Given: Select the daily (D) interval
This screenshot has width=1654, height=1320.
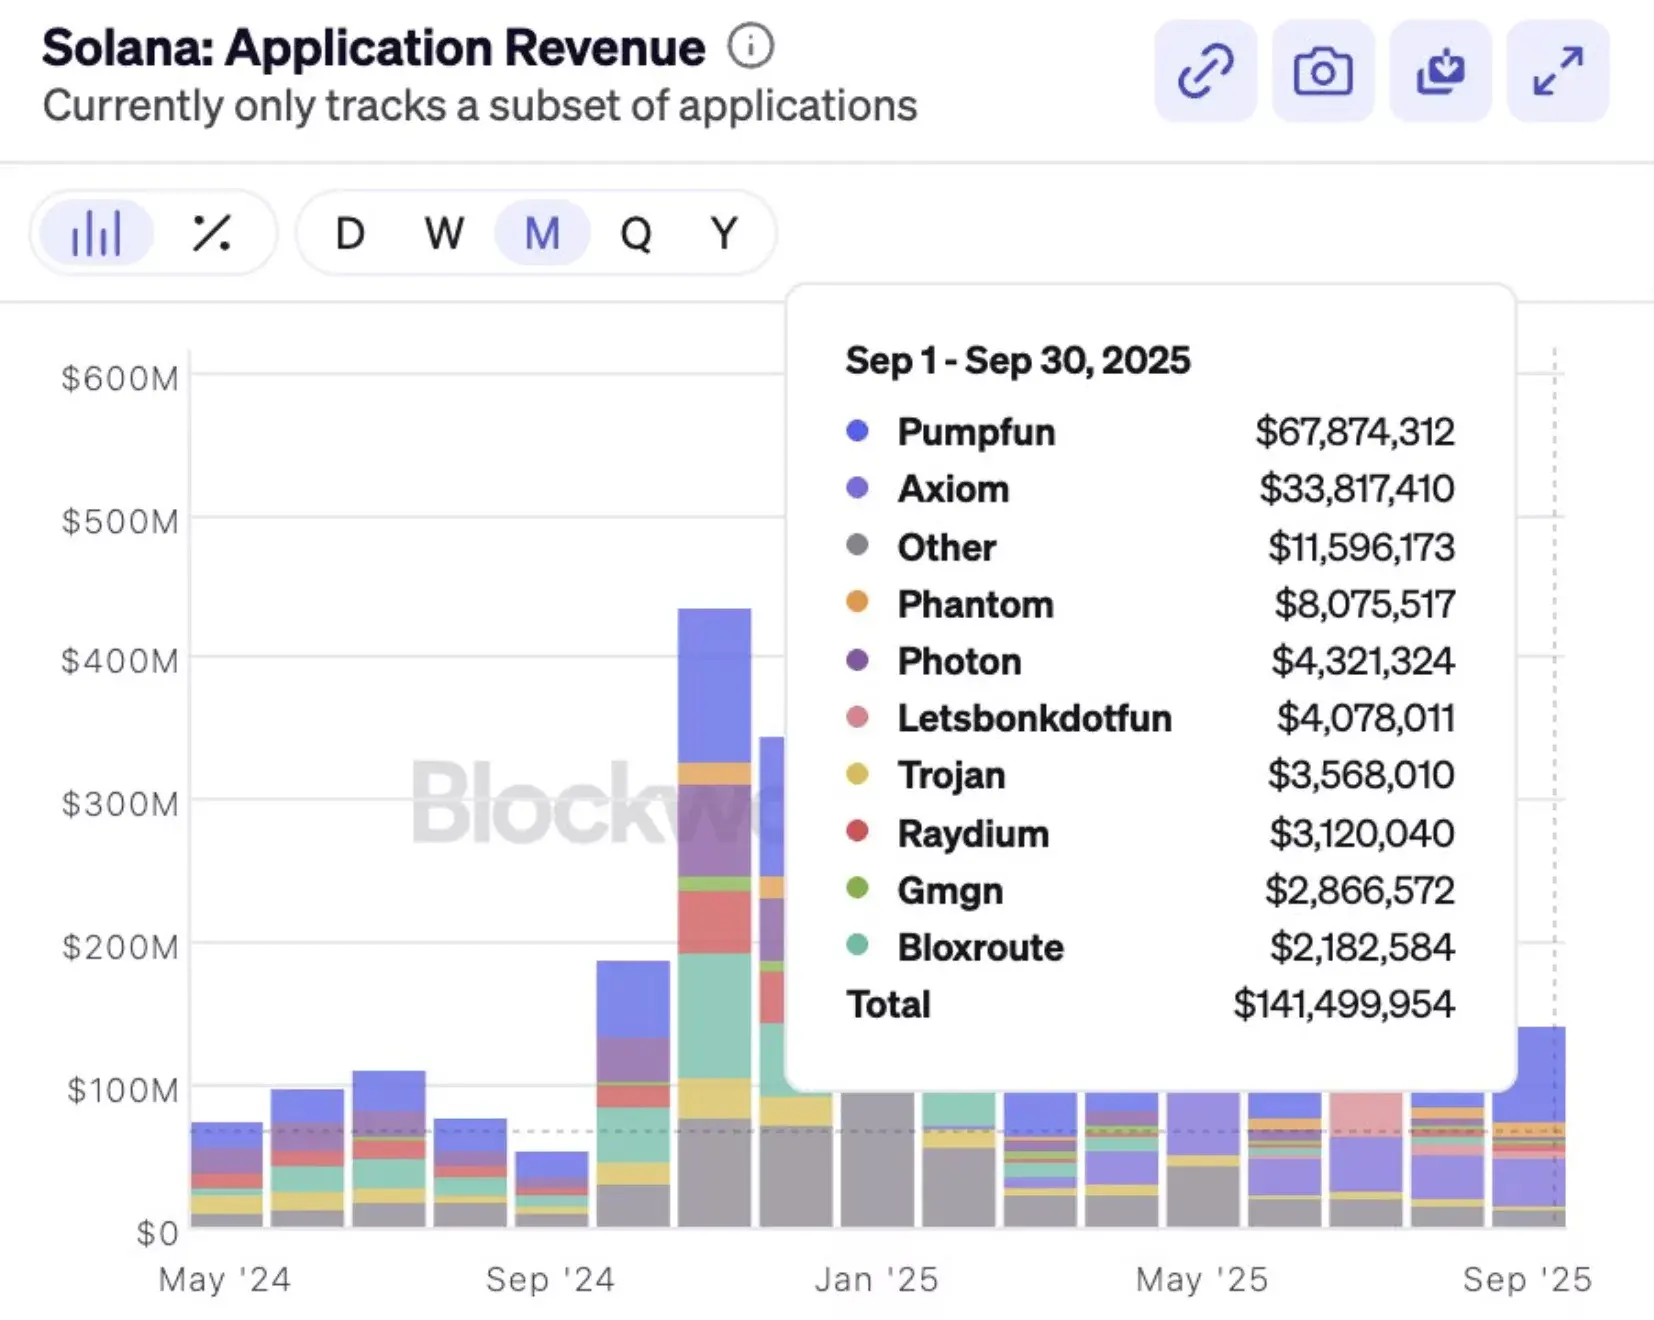Looking at the screenshot, I should click(x=349, y=234).
